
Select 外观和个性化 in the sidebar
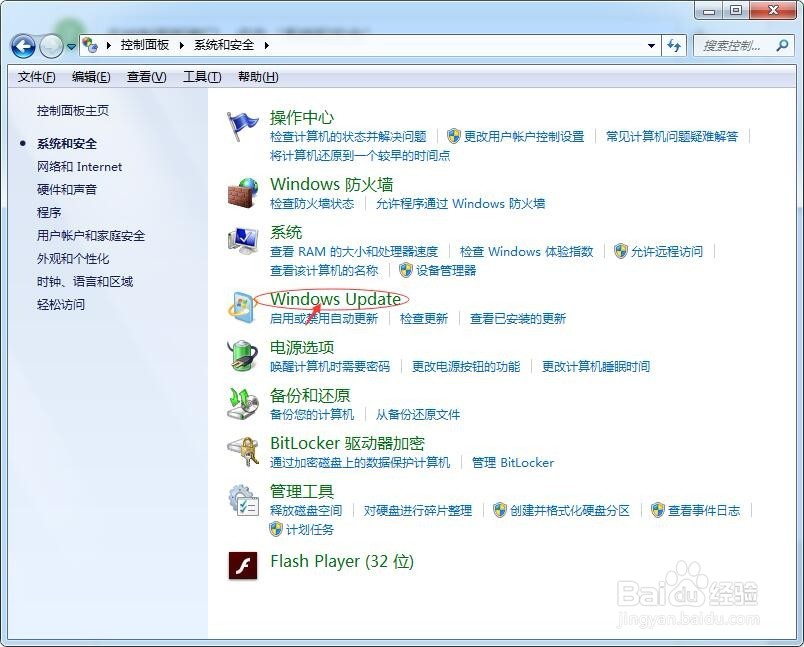(73, 258)
